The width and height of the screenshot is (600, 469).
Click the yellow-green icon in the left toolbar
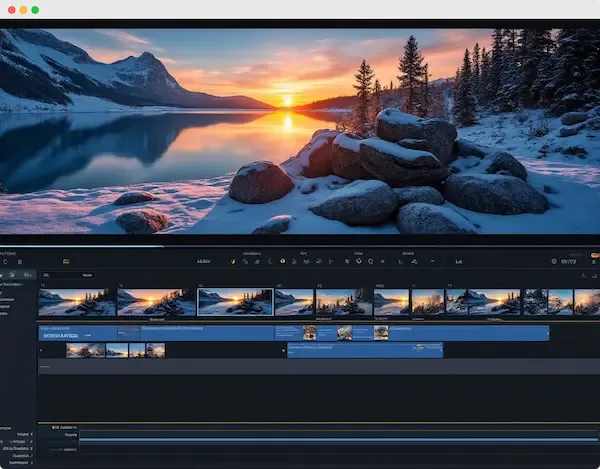point(66,261)
